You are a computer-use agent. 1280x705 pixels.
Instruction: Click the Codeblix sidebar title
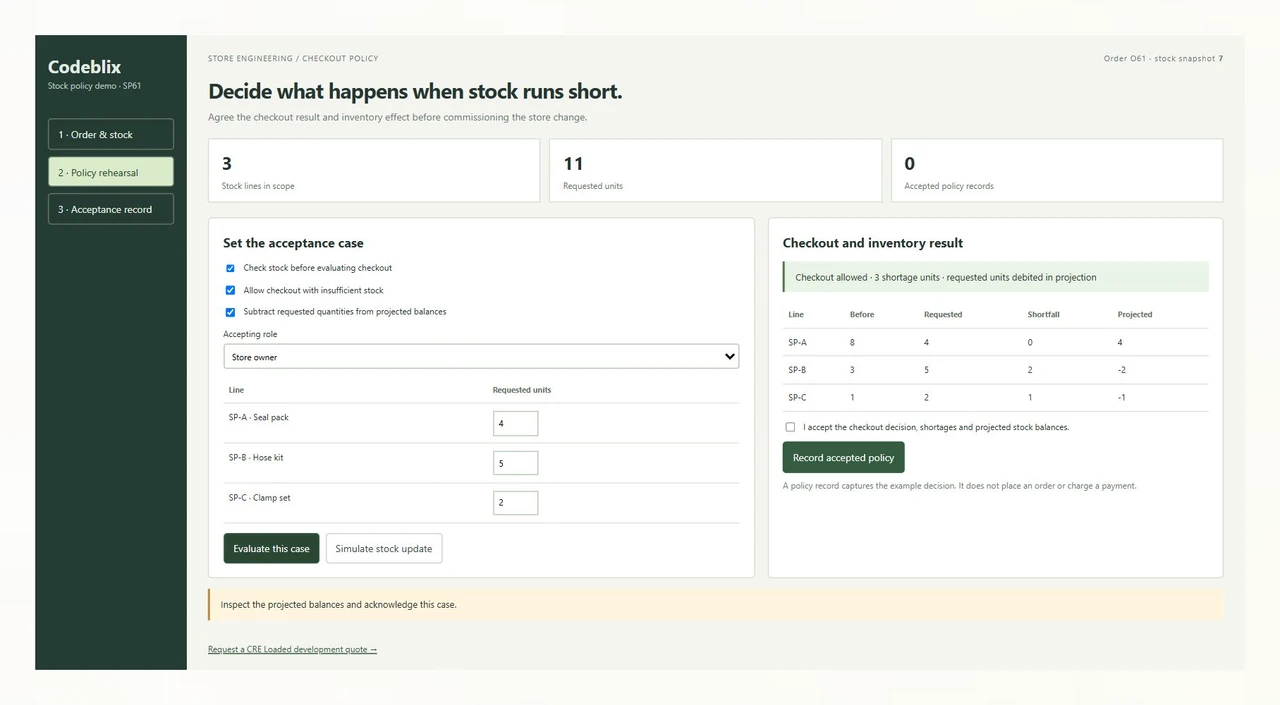tap(85, 67)
